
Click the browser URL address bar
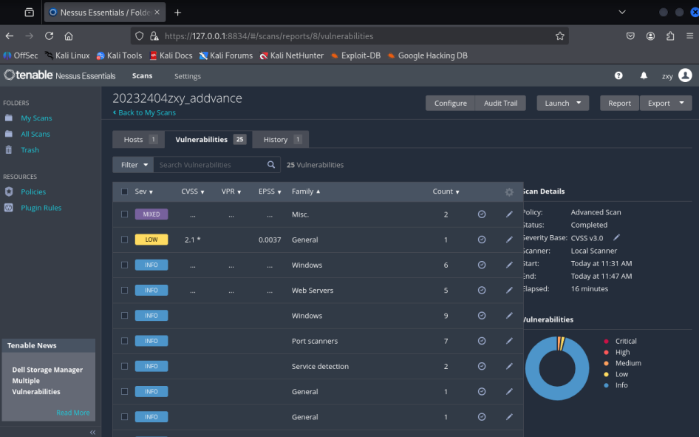click(x=348, y=36)
